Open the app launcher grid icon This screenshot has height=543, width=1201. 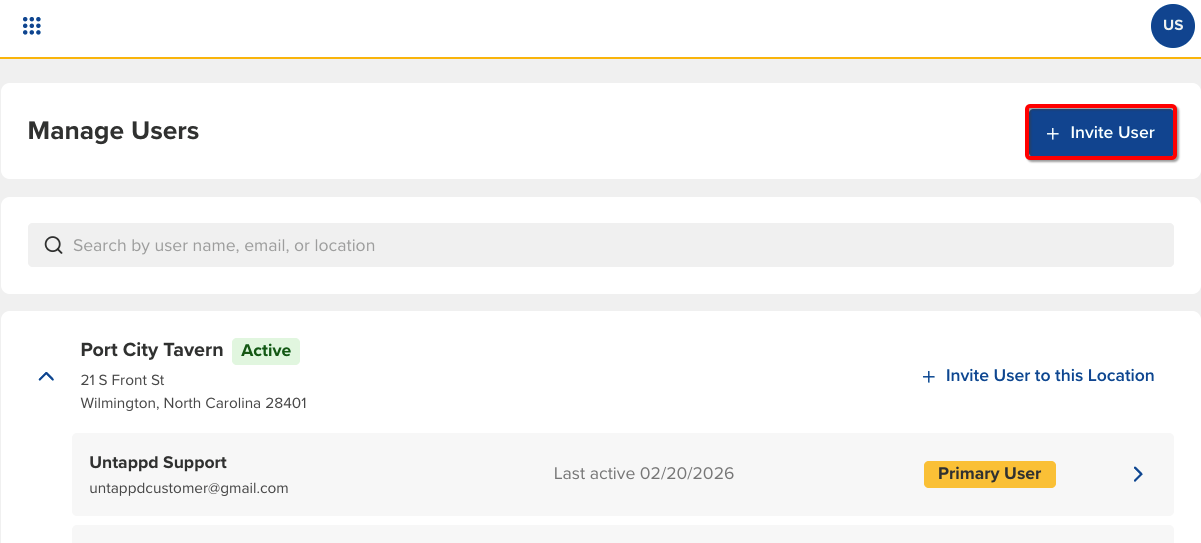click(32, 26)
